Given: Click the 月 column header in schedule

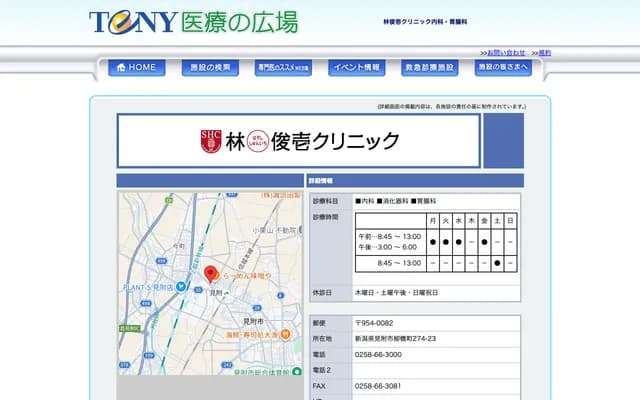Looking at the screenshot, I should [x=433, y=221].
